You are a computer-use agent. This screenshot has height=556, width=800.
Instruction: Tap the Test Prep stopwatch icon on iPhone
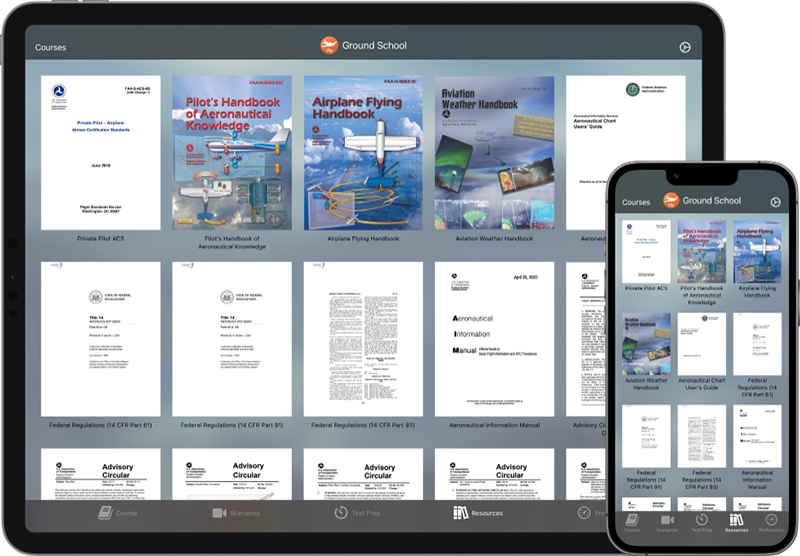click(702, 519)
